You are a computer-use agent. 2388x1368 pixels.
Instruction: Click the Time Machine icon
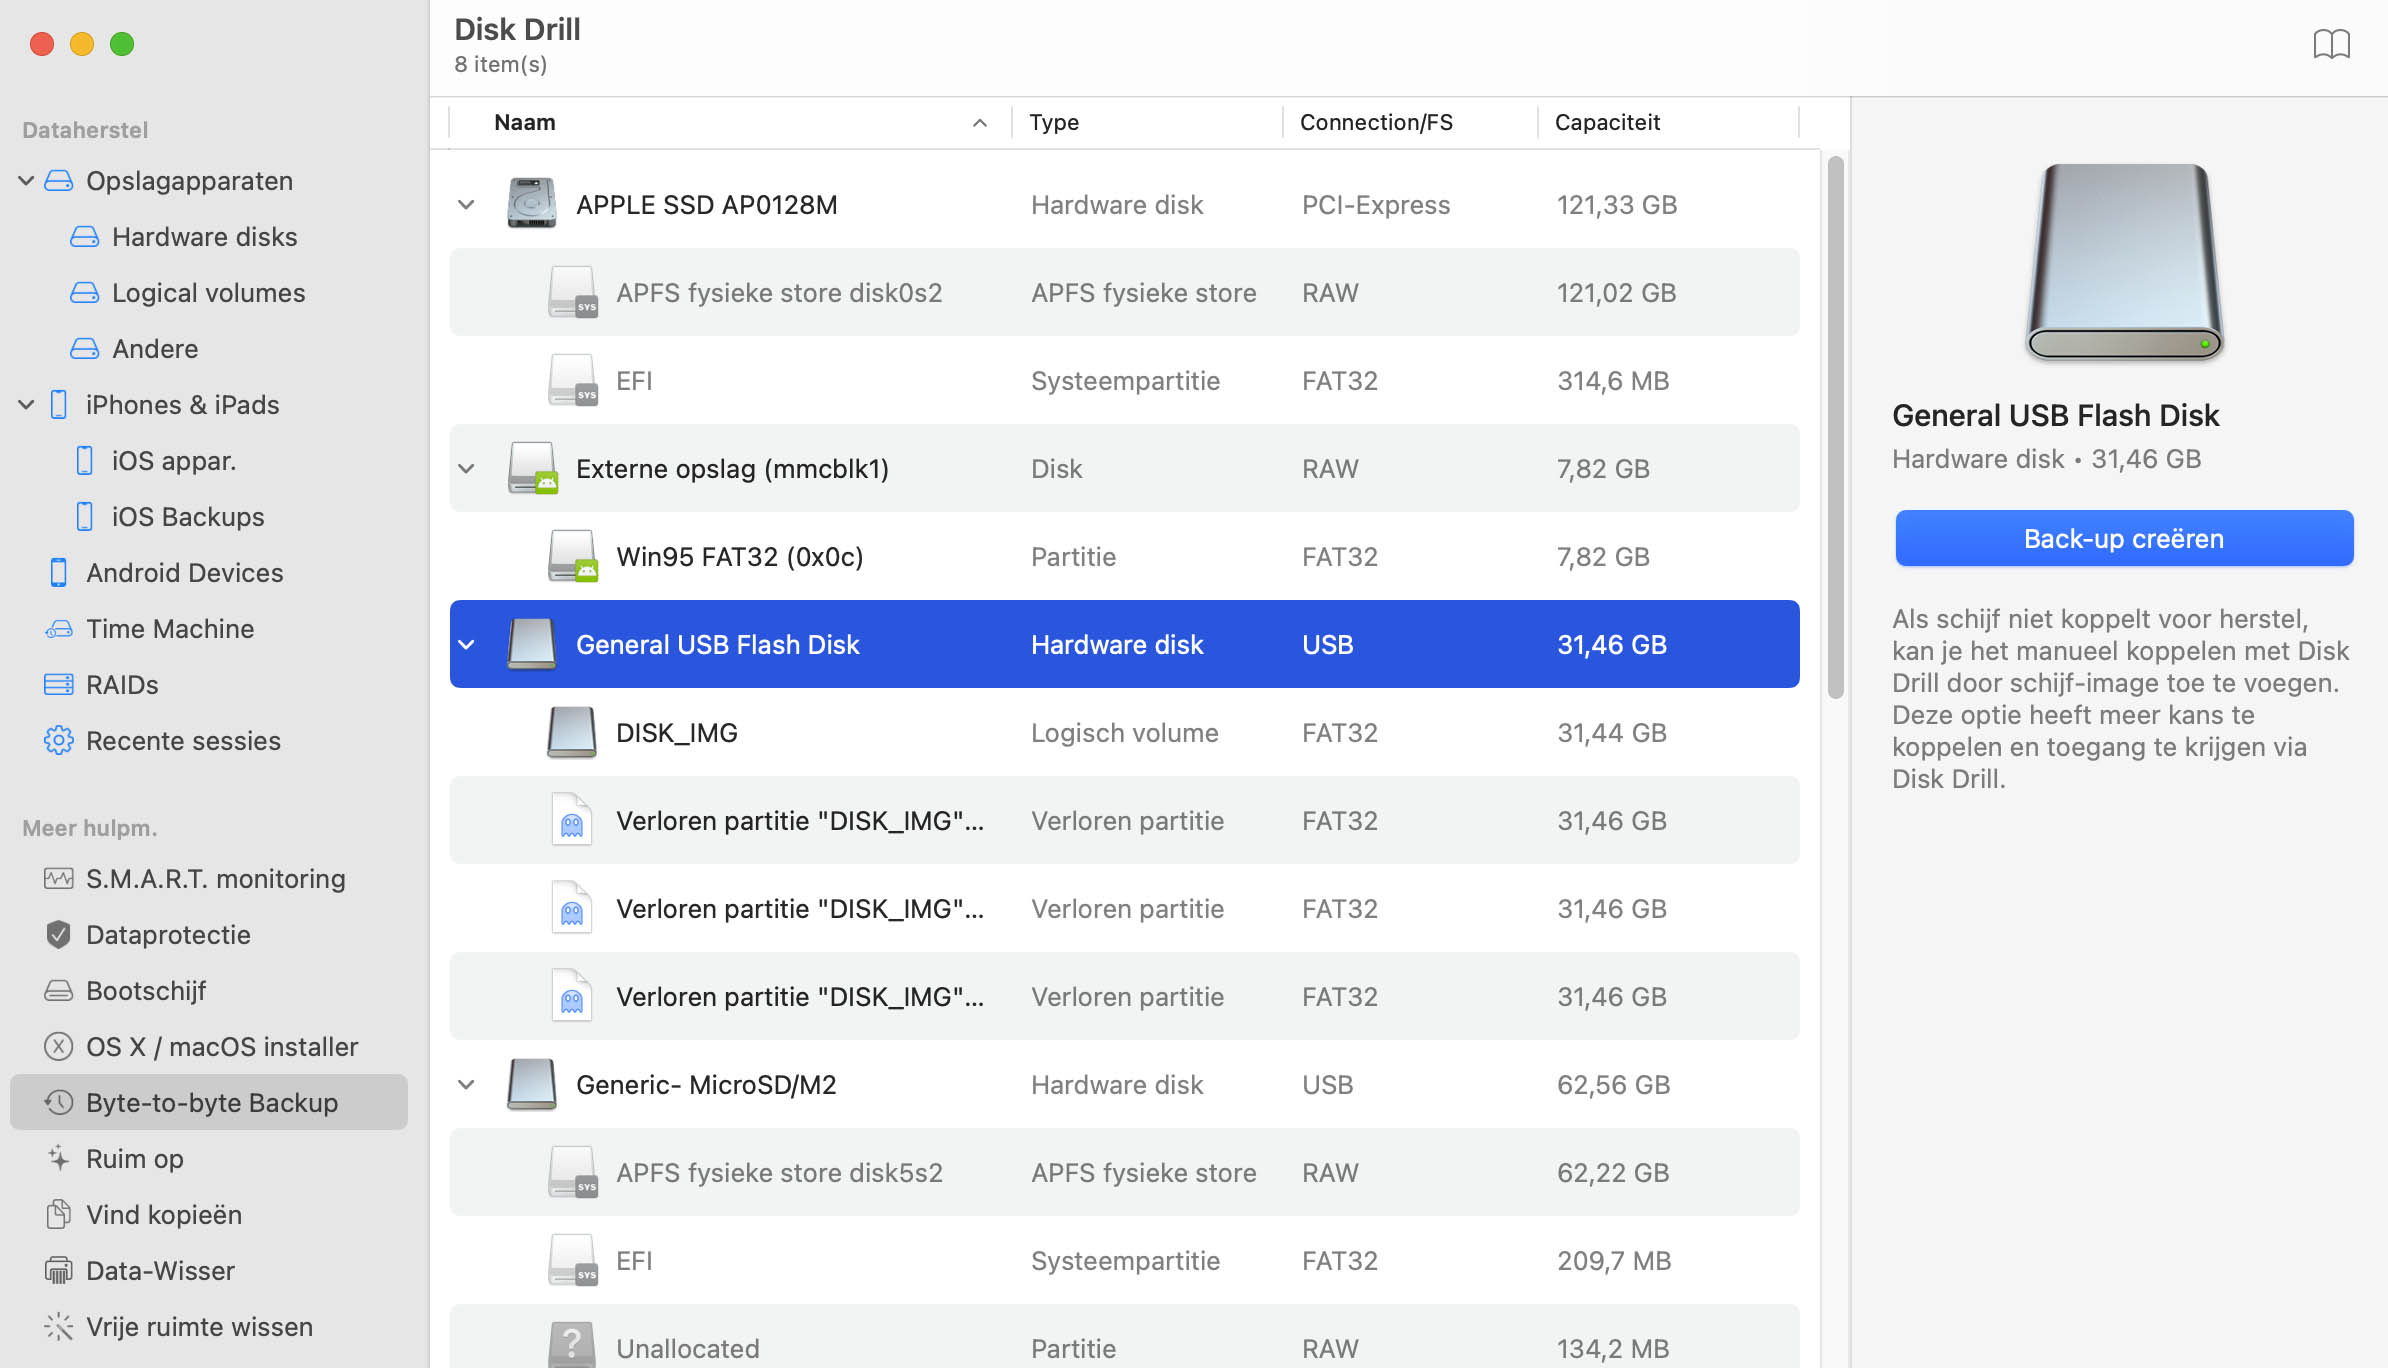(x=59, y=629)
